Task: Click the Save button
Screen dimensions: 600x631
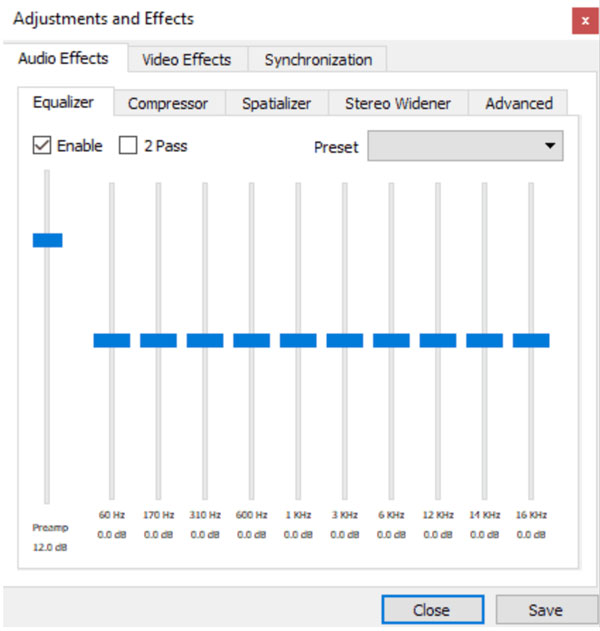Action: [546, 610]
